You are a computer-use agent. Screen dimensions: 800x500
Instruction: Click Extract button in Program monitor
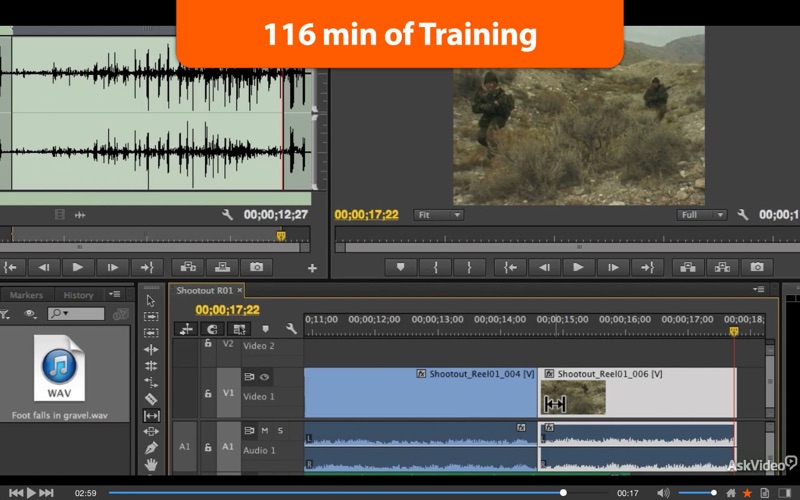click(x=722, y=267)
